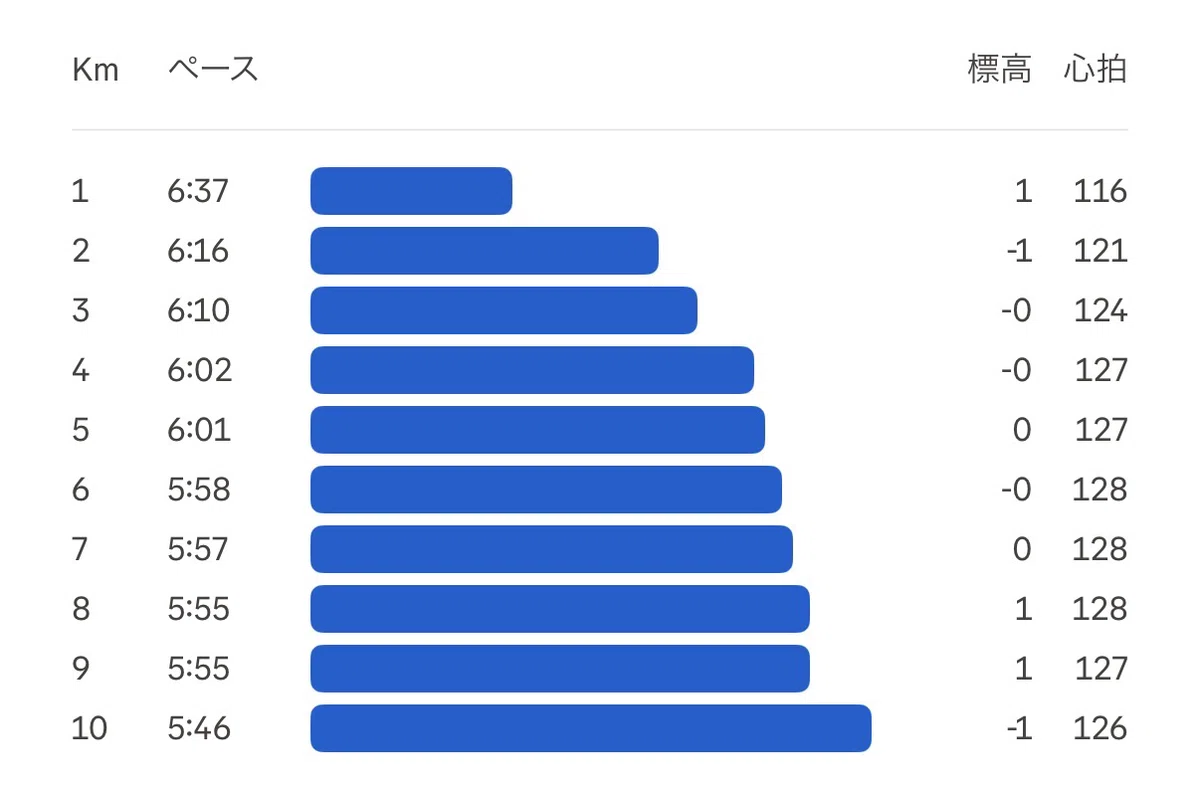Select the pace bar for kilometer 8
Image resolution: width=1200 pixels, height=791 pixels.
point(560,608)
